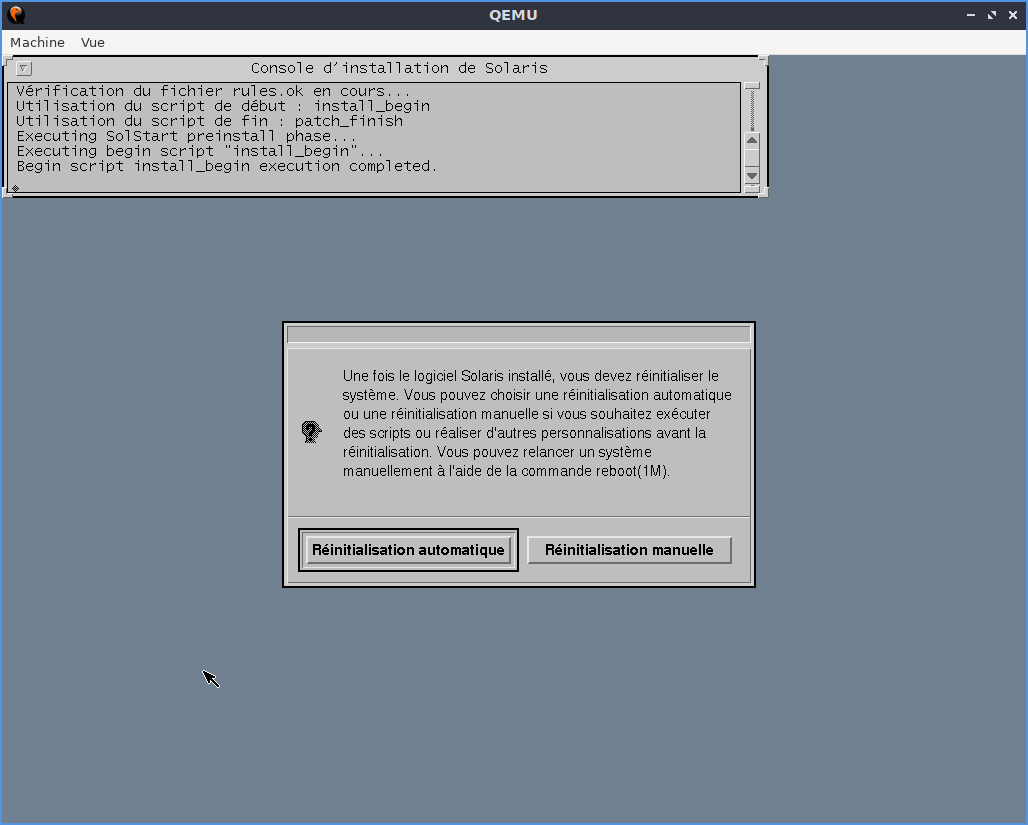Click the question mark dialog icon
This screenshot has height=825, width=1028.
coord(311,432)
